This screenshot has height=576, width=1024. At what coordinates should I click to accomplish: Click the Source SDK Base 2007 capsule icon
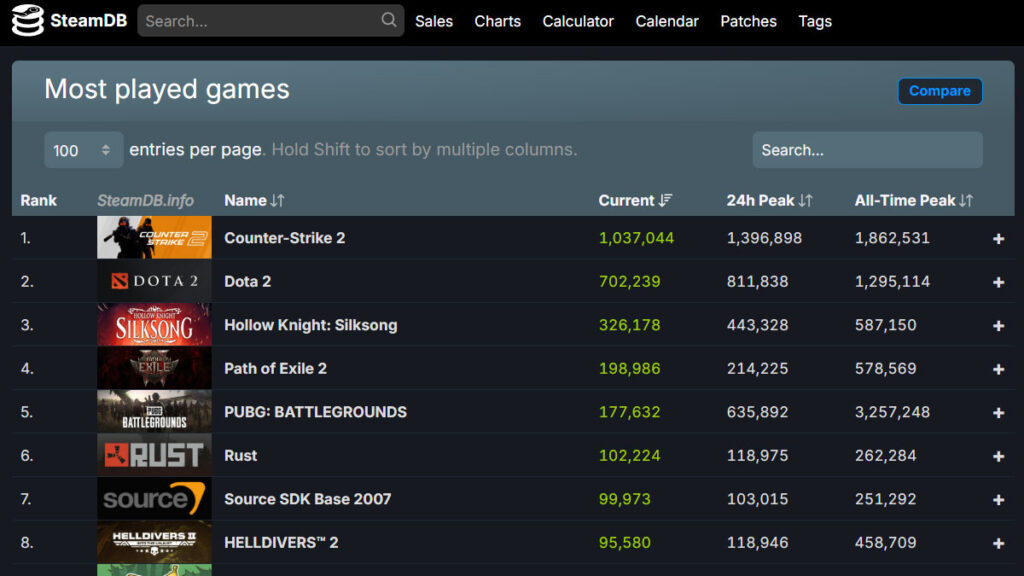tap(153, 499)
